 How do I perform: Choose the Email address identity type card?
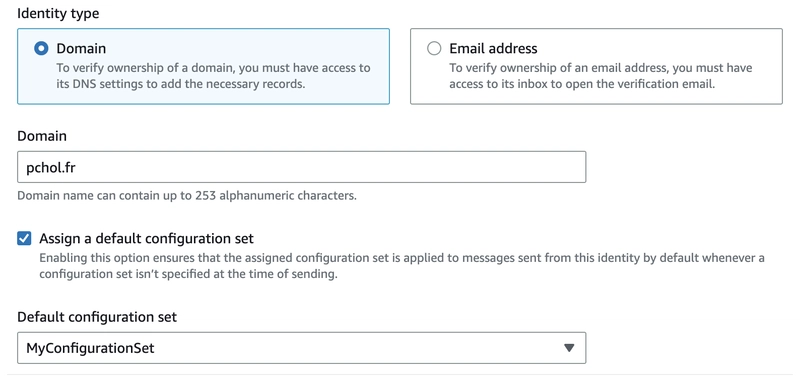[596, 66]
